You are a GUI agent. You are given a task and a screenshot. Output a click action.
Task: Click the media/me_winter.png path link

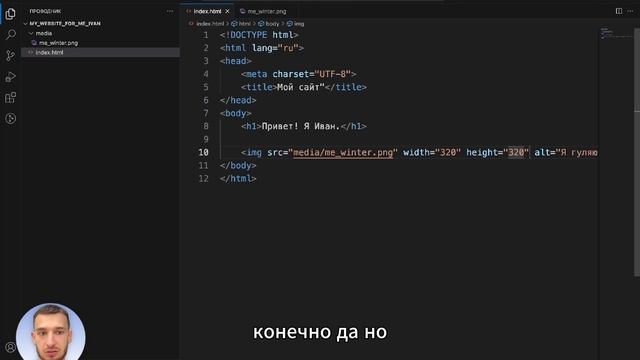(x=343, y=153)
